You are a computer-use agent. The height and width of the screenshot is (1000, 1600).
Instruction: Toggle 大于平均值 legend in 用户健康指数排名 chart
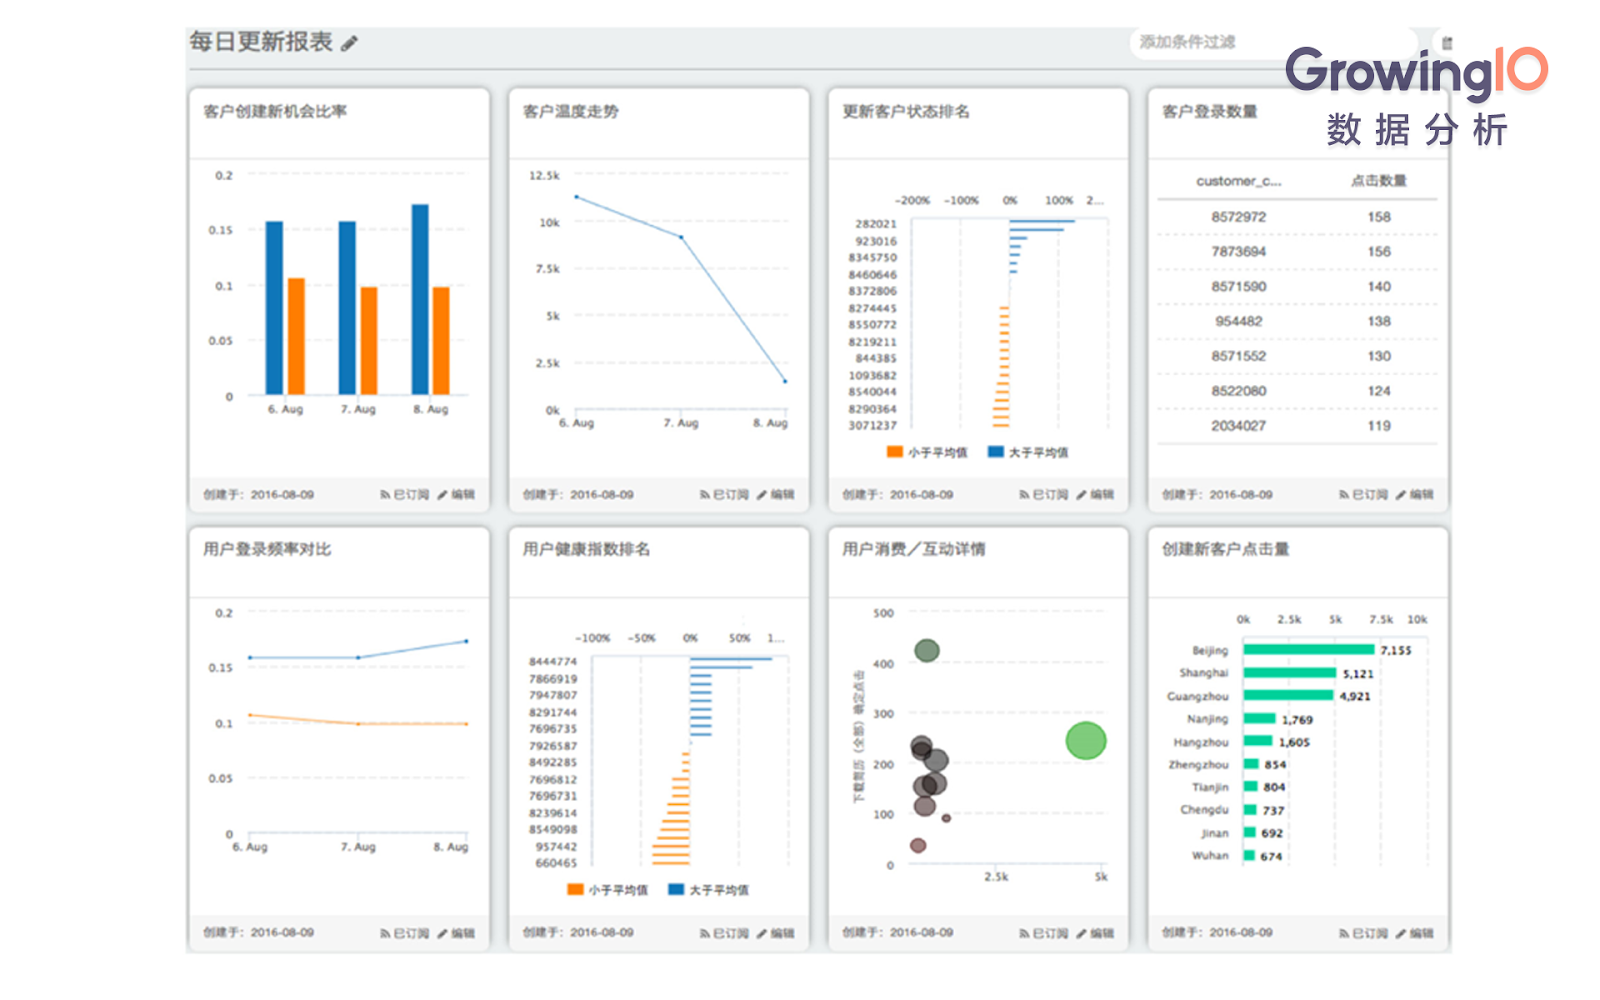pos(708,889)
